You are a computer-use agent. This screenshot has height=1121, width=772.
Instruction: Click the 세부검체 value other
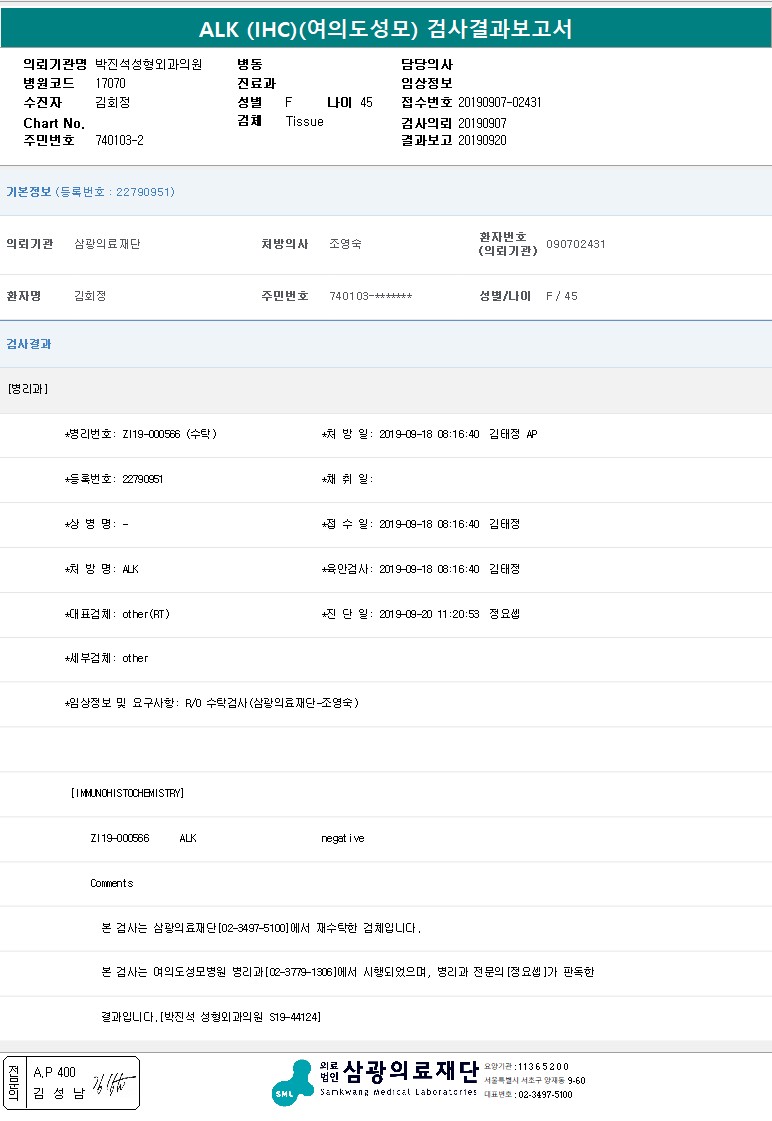click(135, 658)
